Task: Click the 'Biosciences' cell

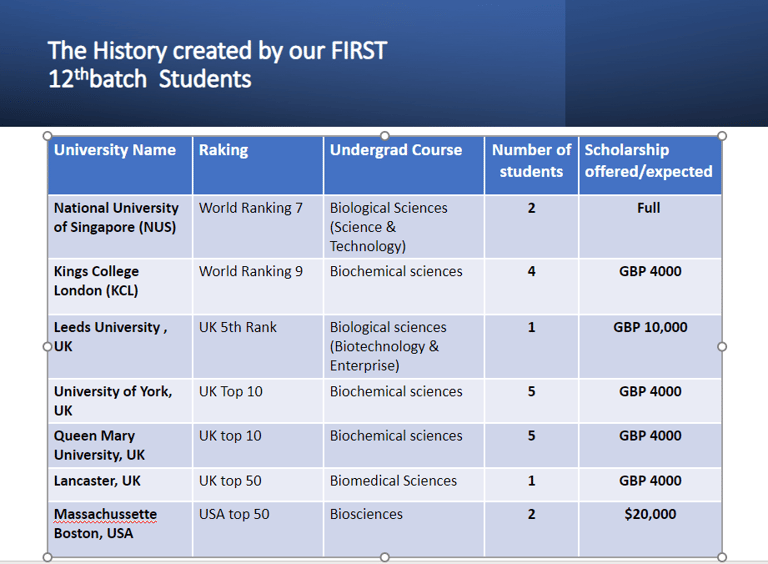Action: click(x=404, y=529)
